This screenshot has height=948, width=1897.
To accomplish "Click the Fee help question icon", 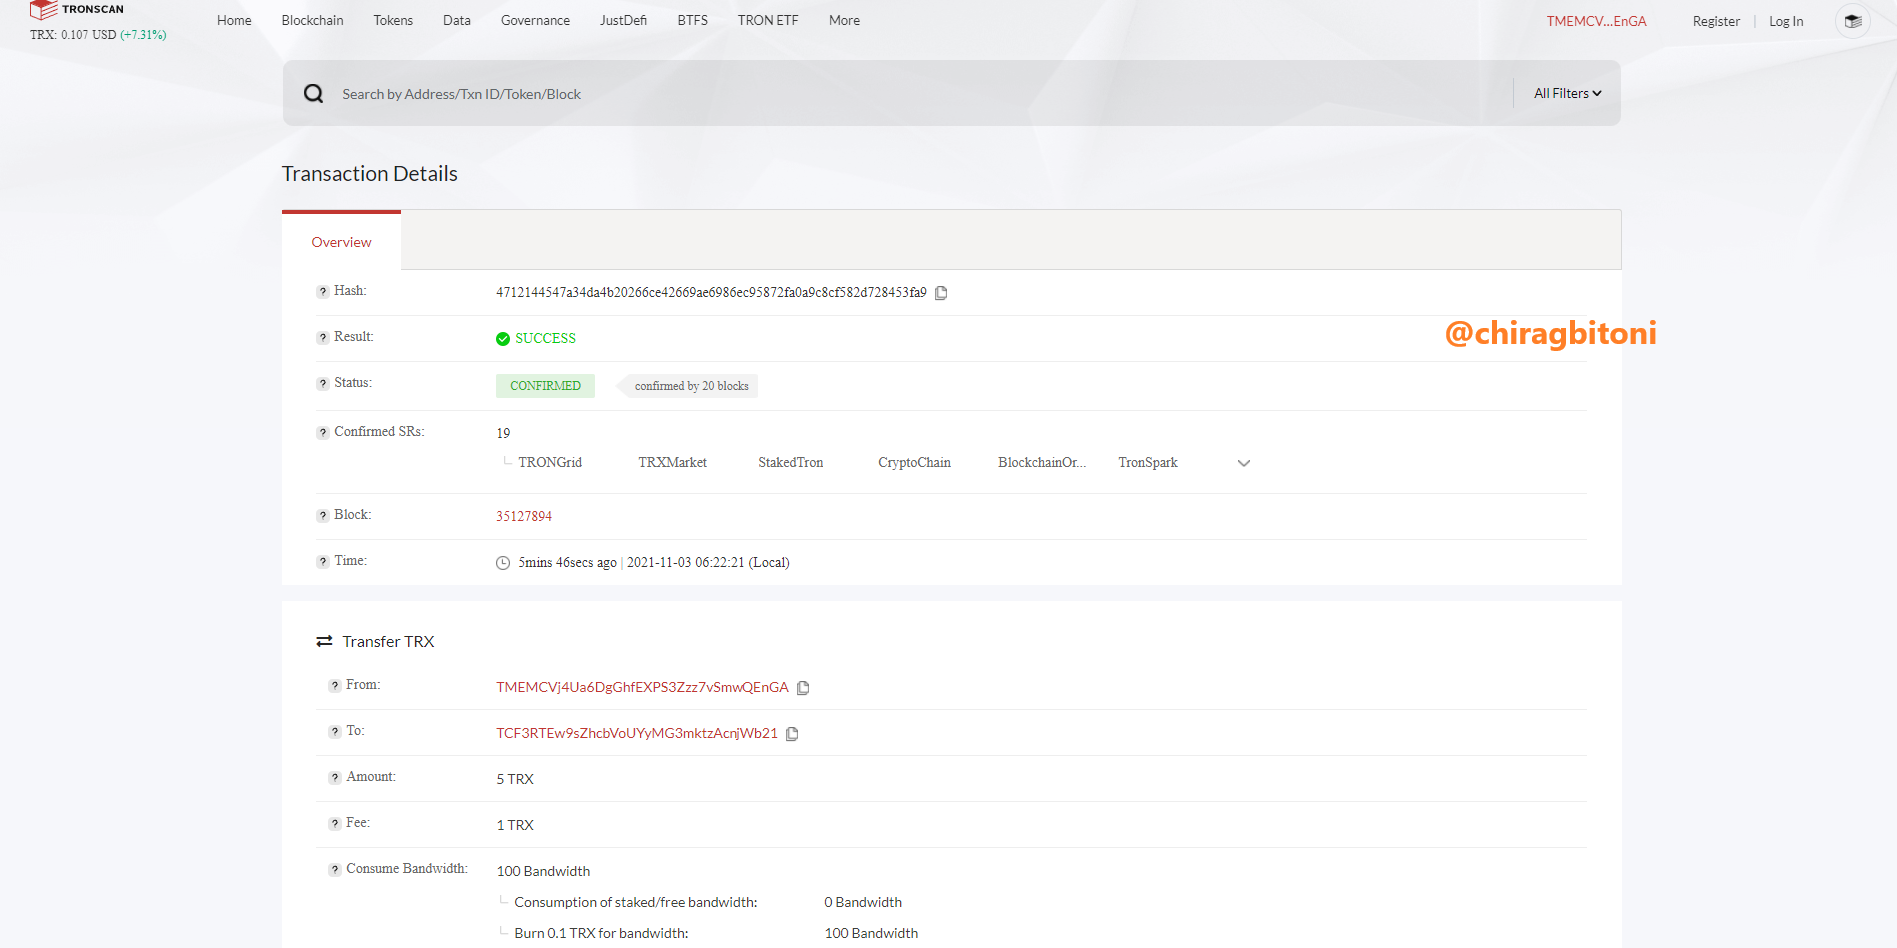I will (x=334, y=824).
